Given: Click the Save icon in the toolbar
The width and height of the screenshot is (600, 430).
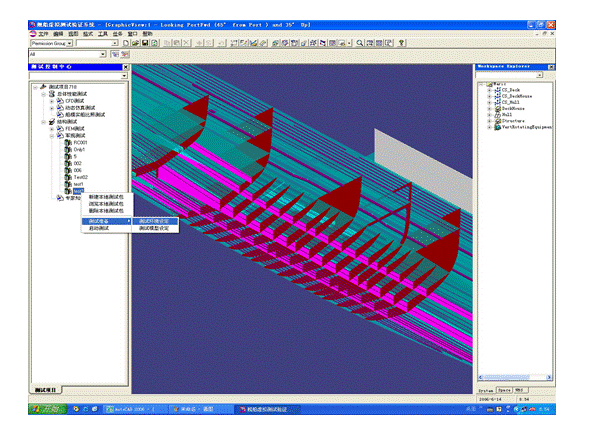Looking at the screenshot, I should pyautogui.click(x=145, y=43).
